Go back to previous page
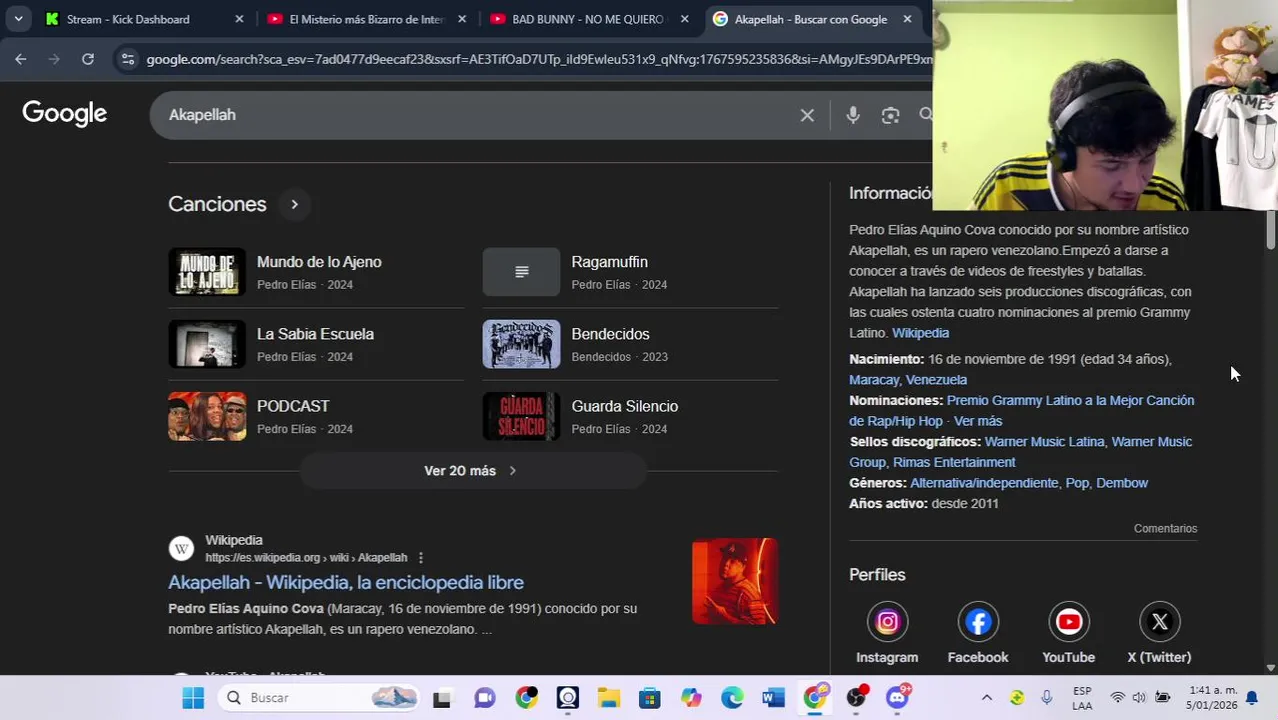 (x=21, y=59)
